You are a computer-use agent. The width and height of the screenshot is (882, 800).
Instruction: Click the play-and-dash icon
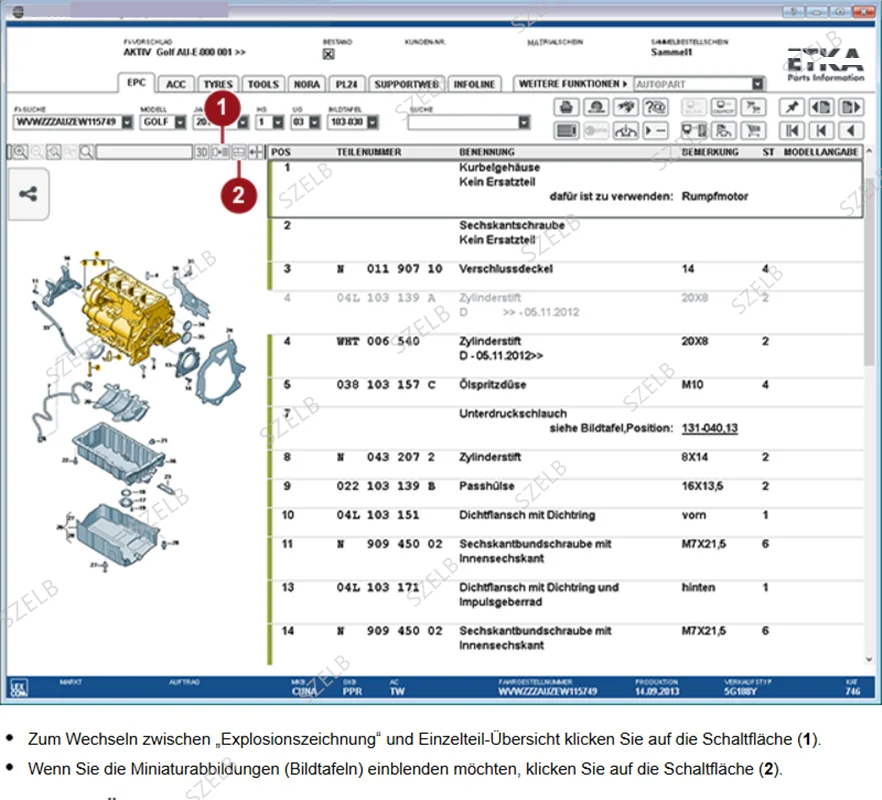[655, 131]
